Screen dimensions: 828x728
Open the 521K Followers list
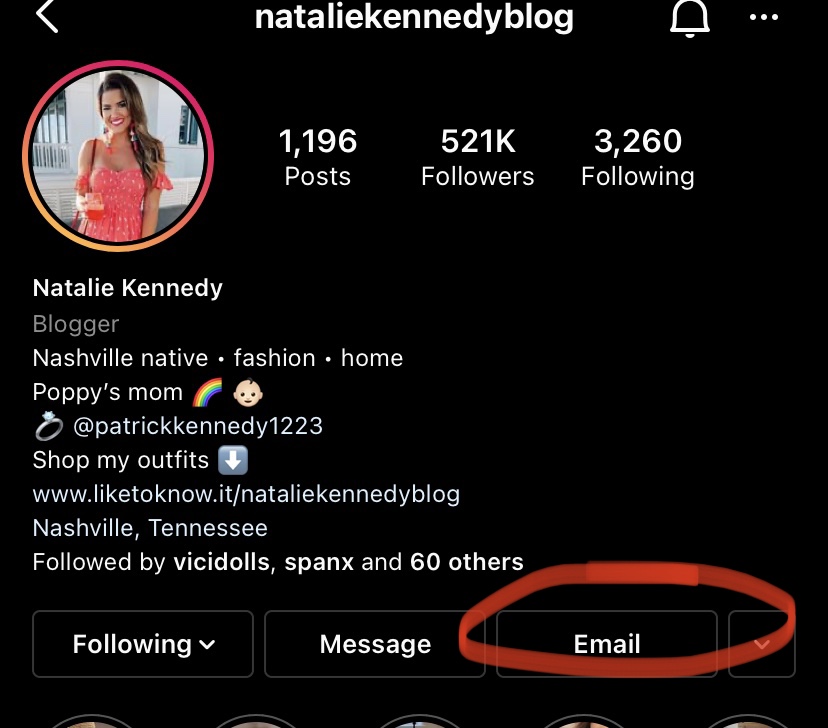[x=477, y=157]
